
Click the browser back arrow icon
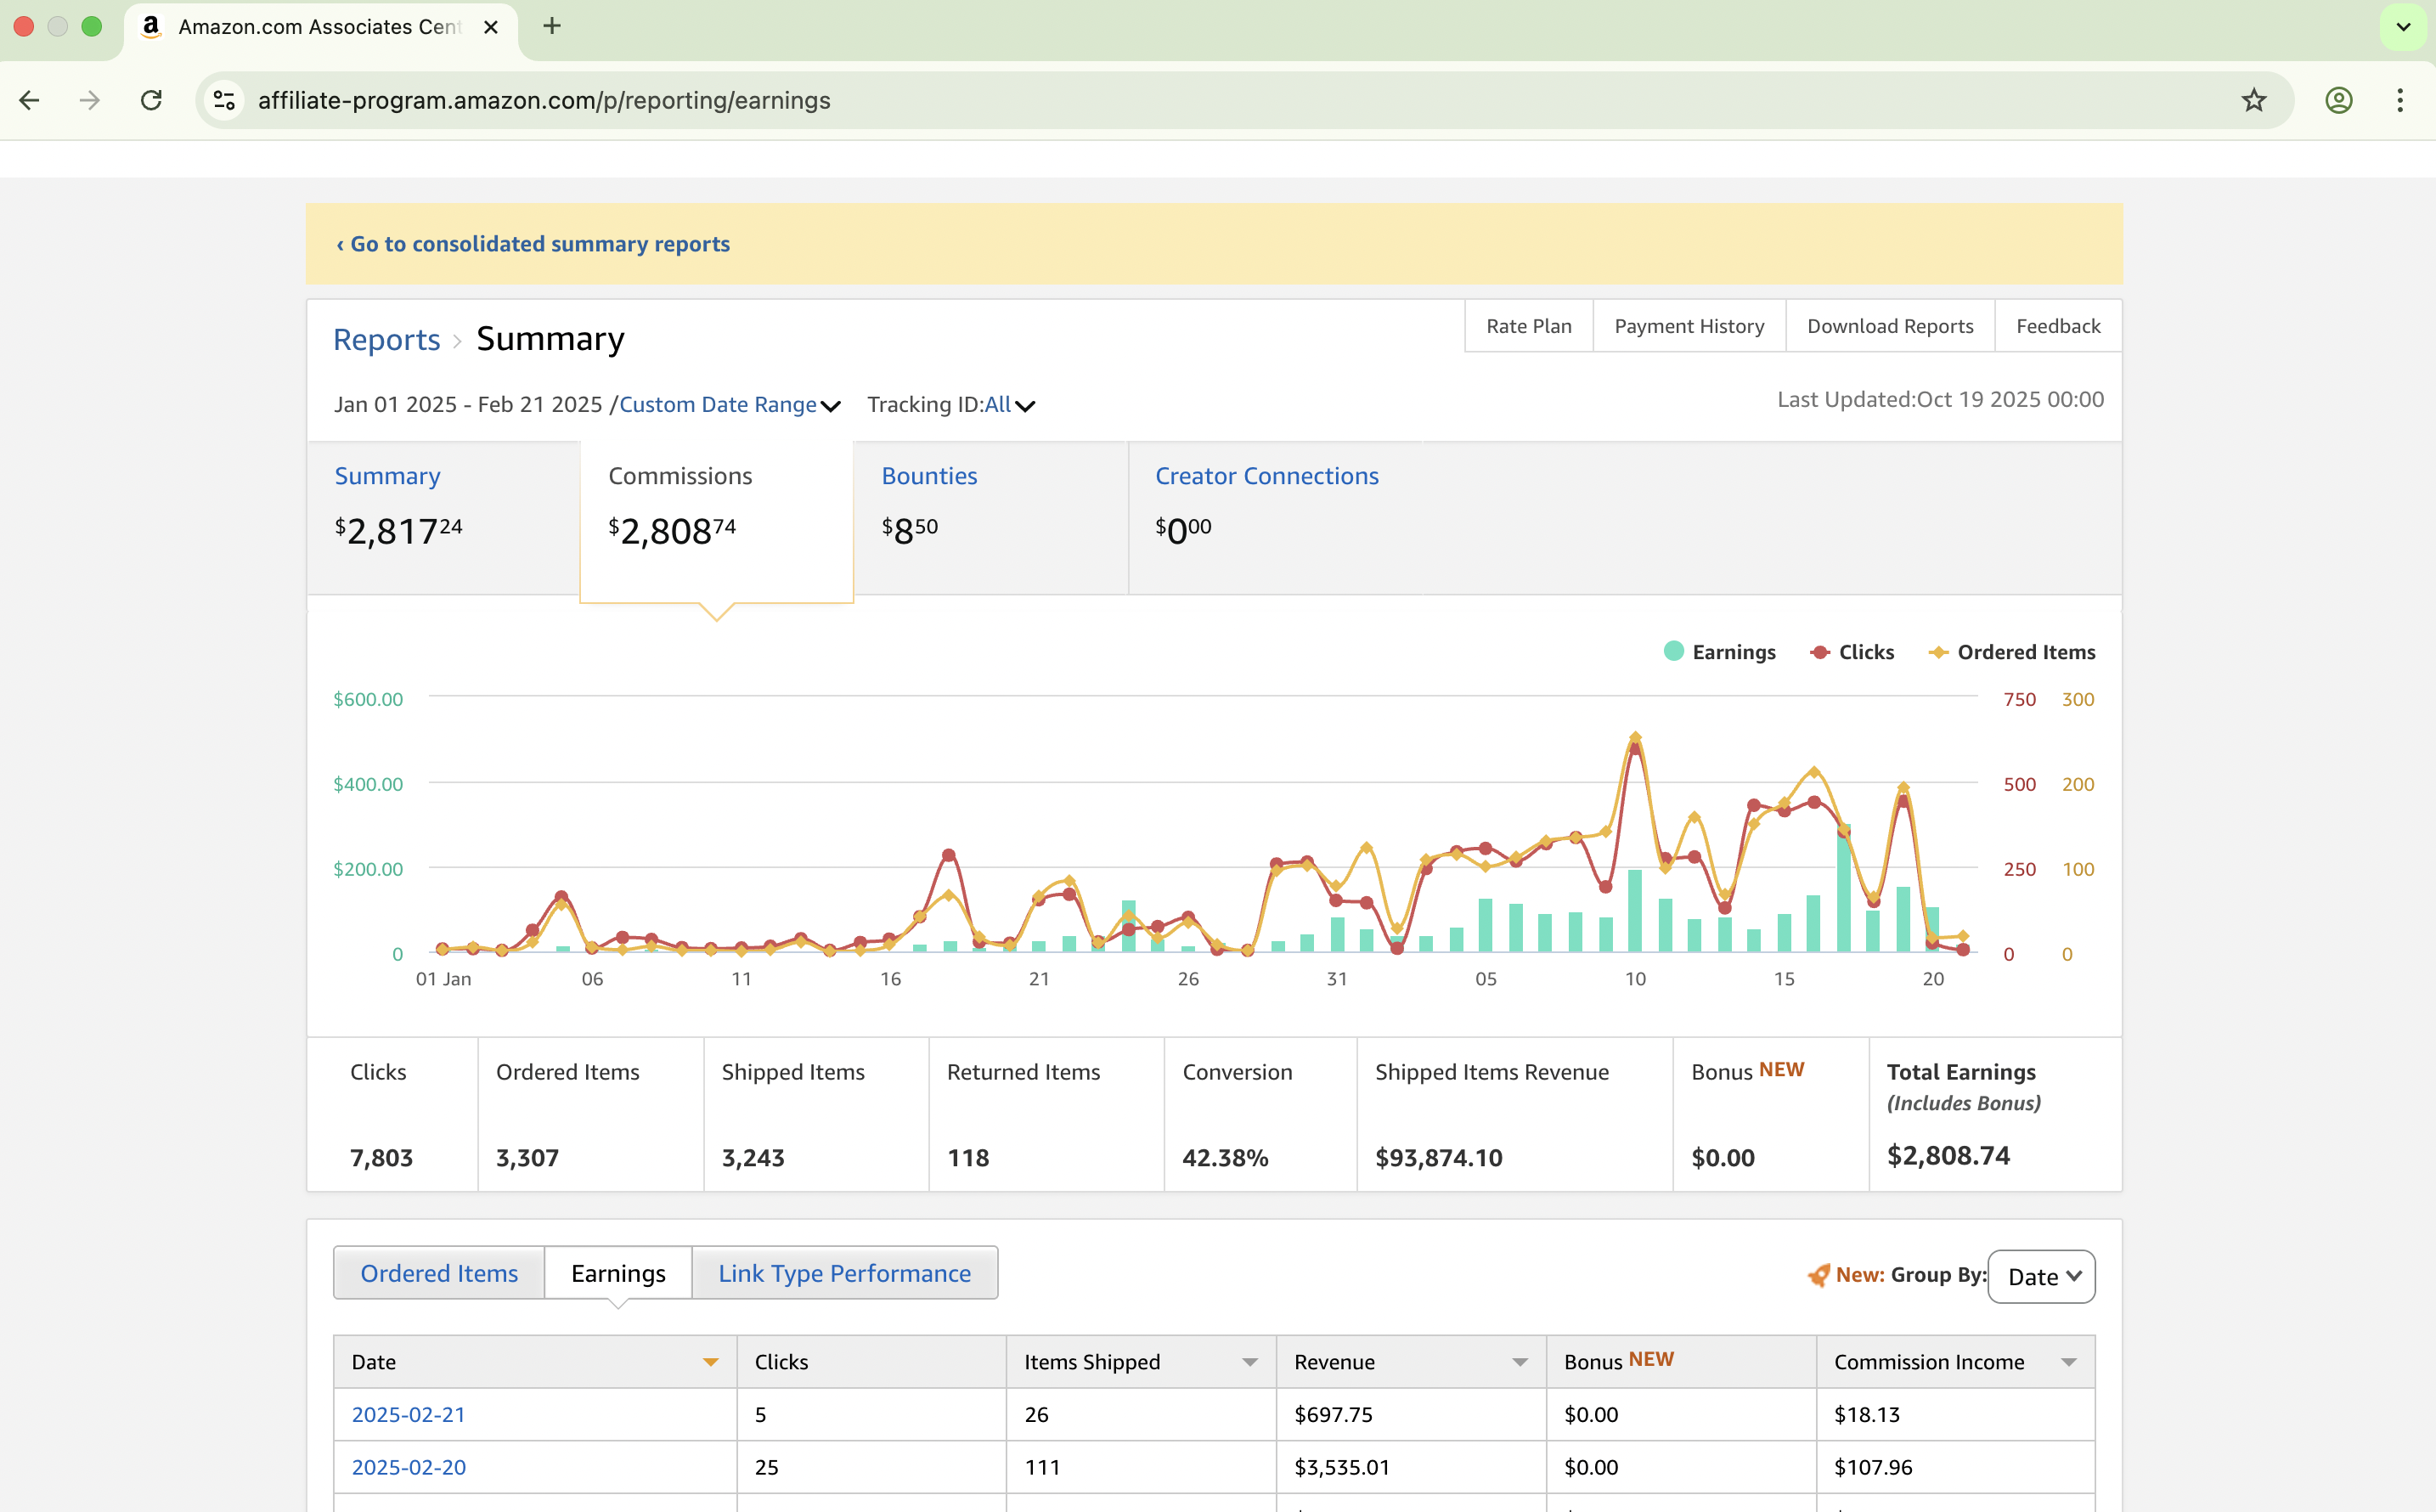point(30,100)
